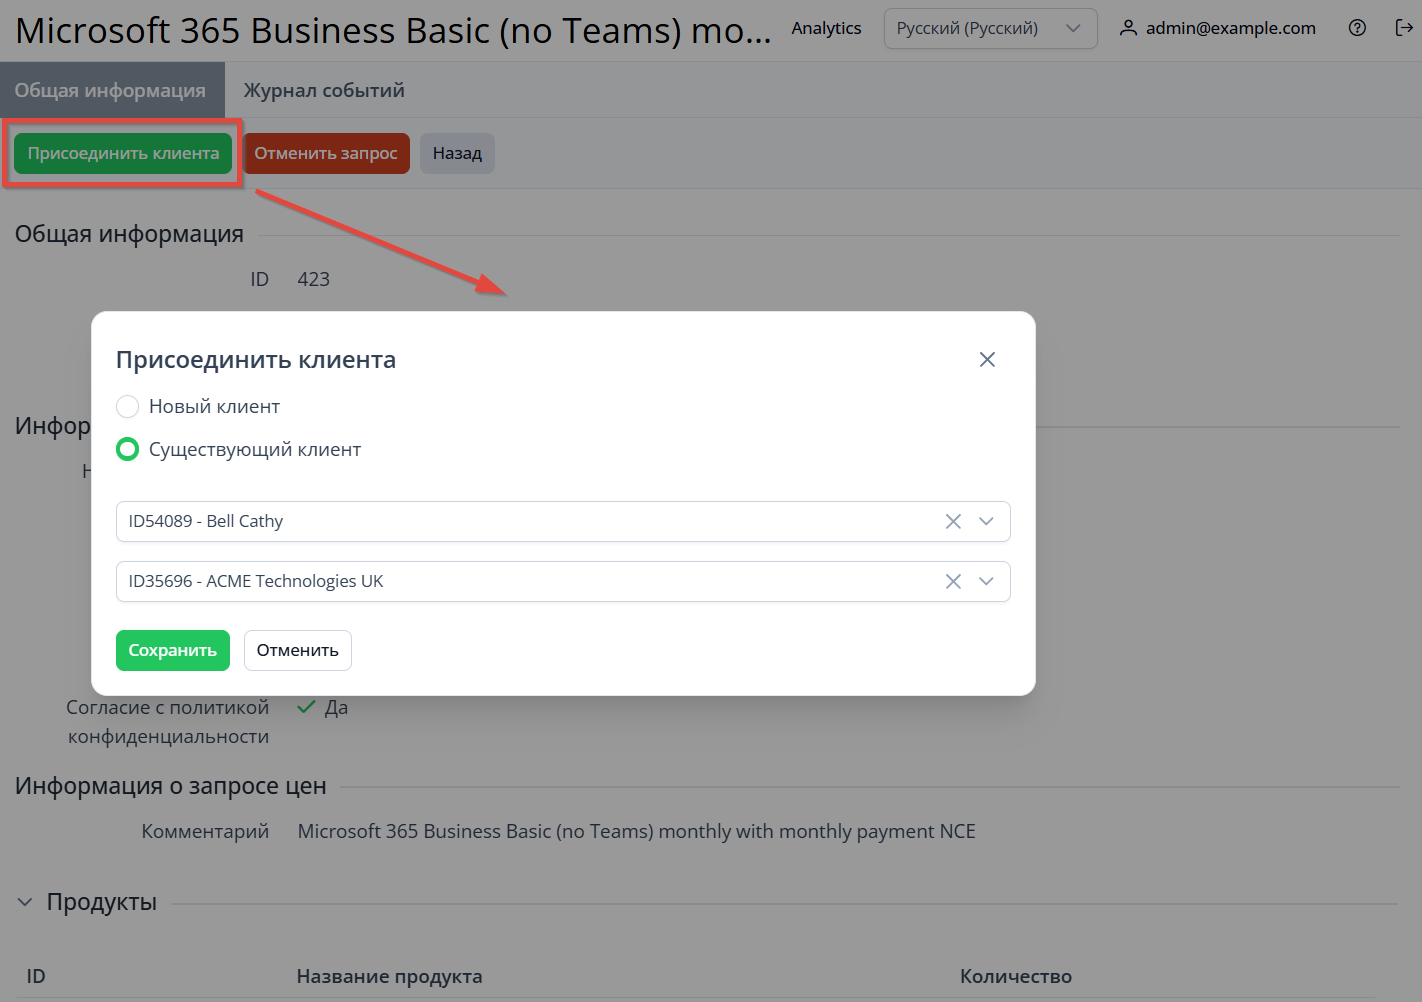Collapse the Продукты section

click(x=25, y=902)
